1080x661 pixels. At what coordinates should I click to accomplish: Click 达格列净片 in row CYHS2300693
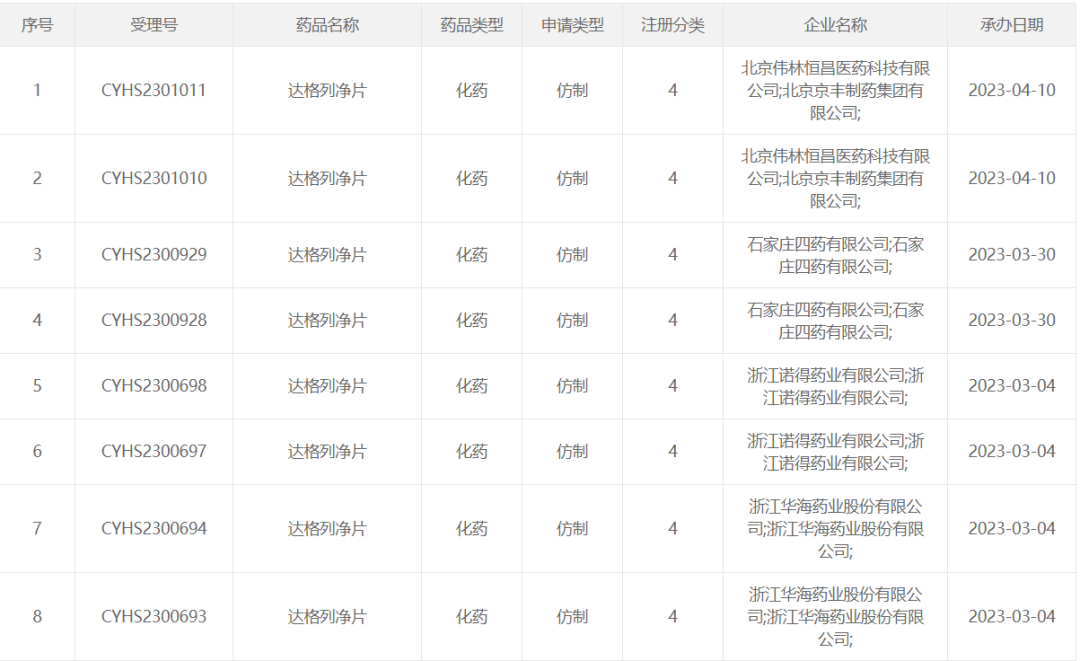click(327, 616)
